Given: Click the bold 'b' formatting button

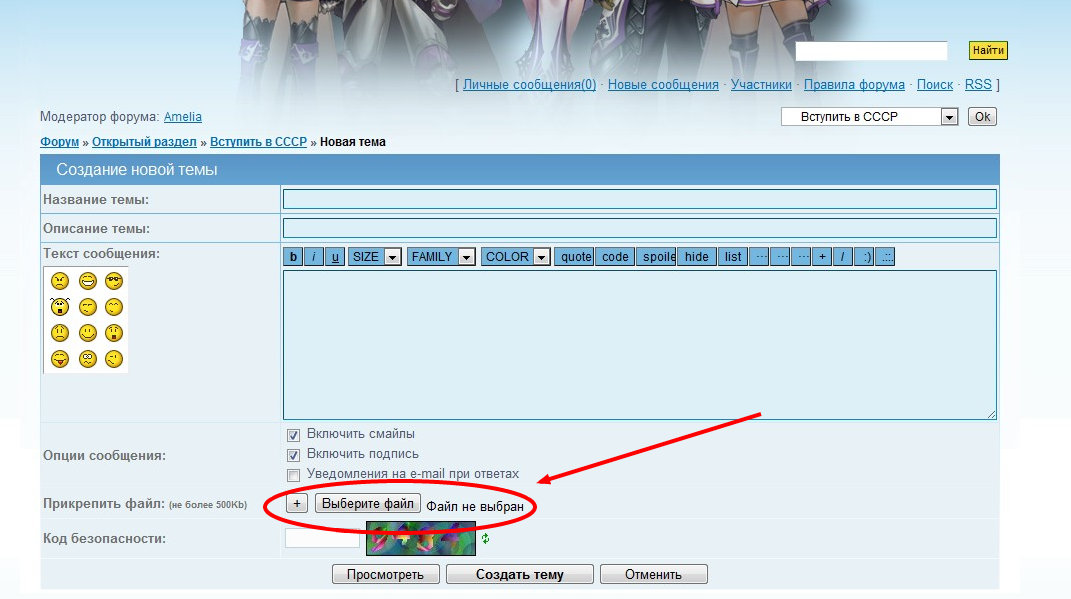Looking at the screenshot, I should [293, 257].
